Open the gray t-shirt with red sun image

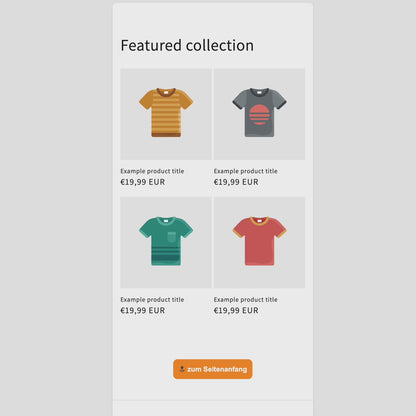259,114
